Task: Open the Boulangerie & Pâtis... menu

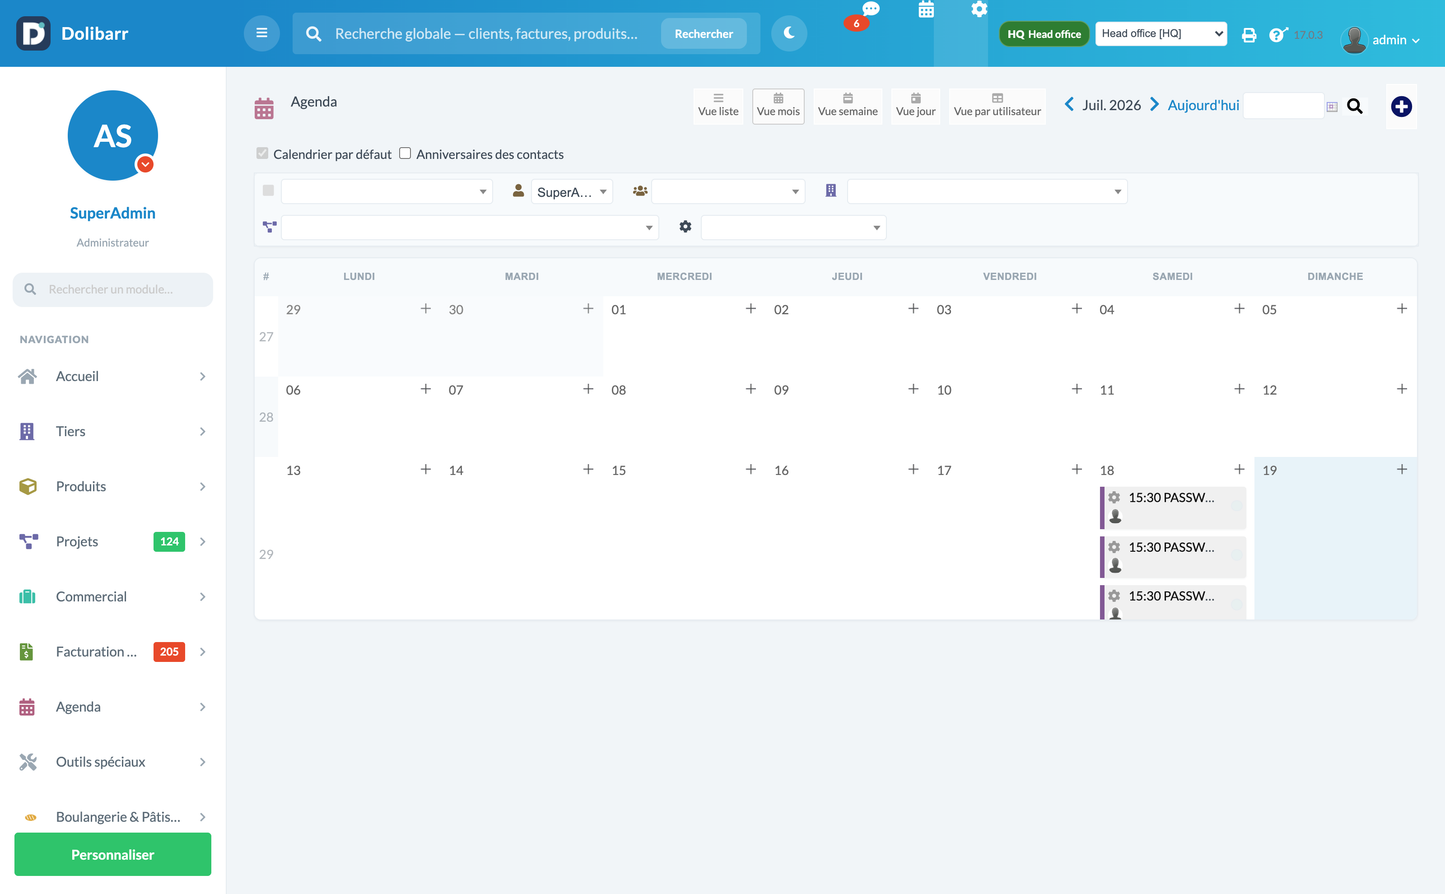Action: tap(113, 816)
